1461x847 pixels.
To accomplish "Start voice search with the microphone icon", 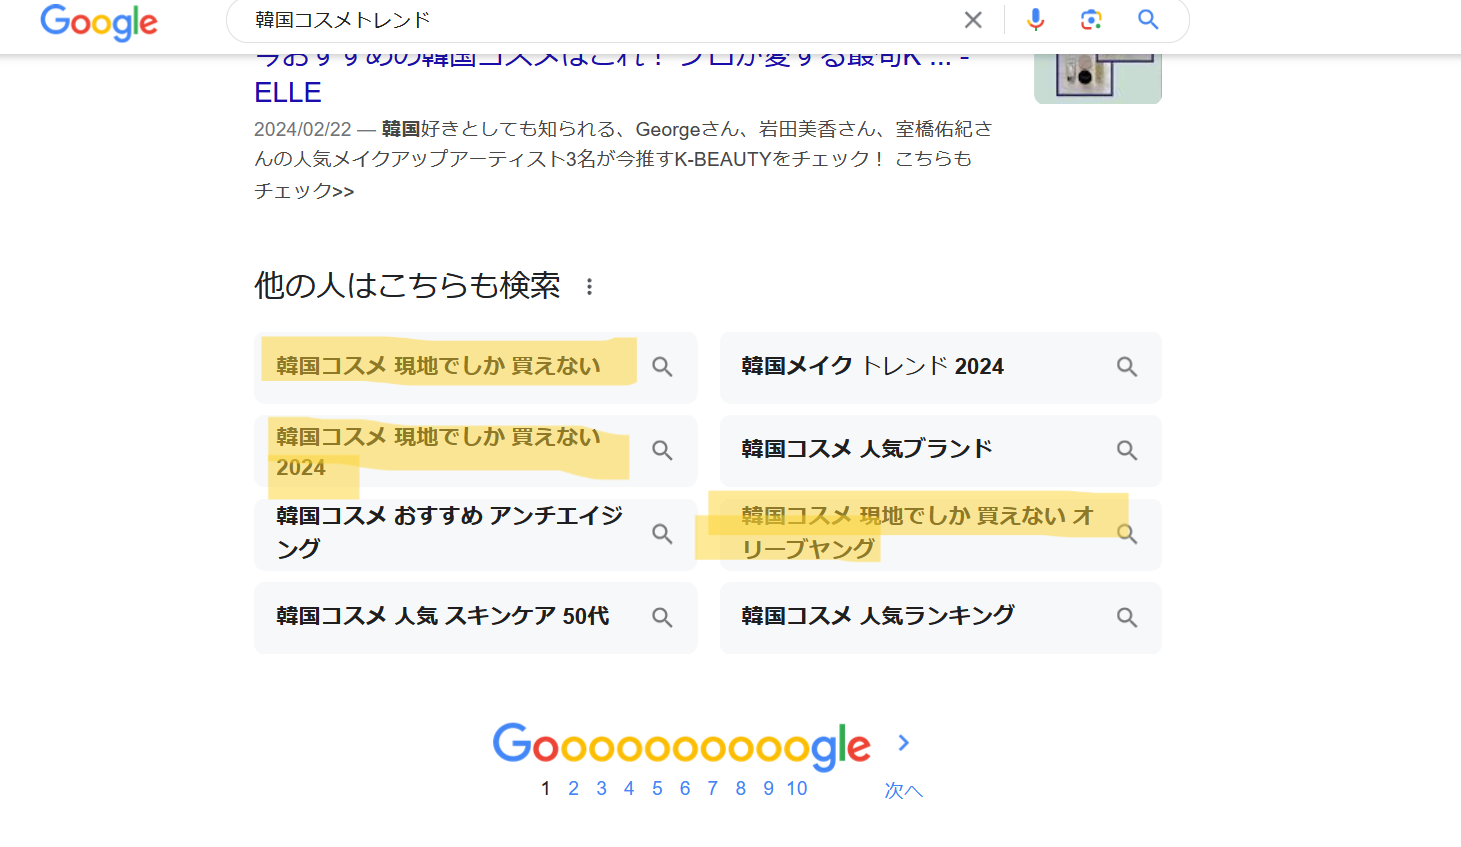I will tap(1035, 20).
